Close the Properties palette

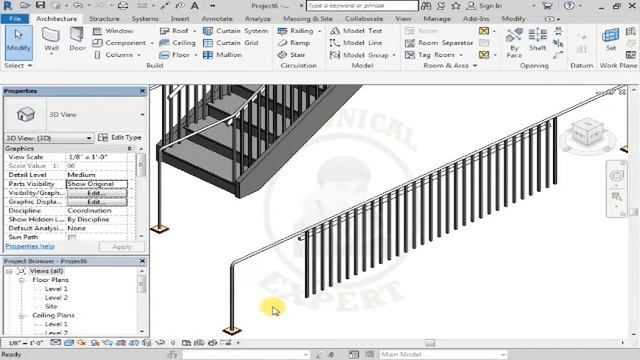(x=142, y=91)
